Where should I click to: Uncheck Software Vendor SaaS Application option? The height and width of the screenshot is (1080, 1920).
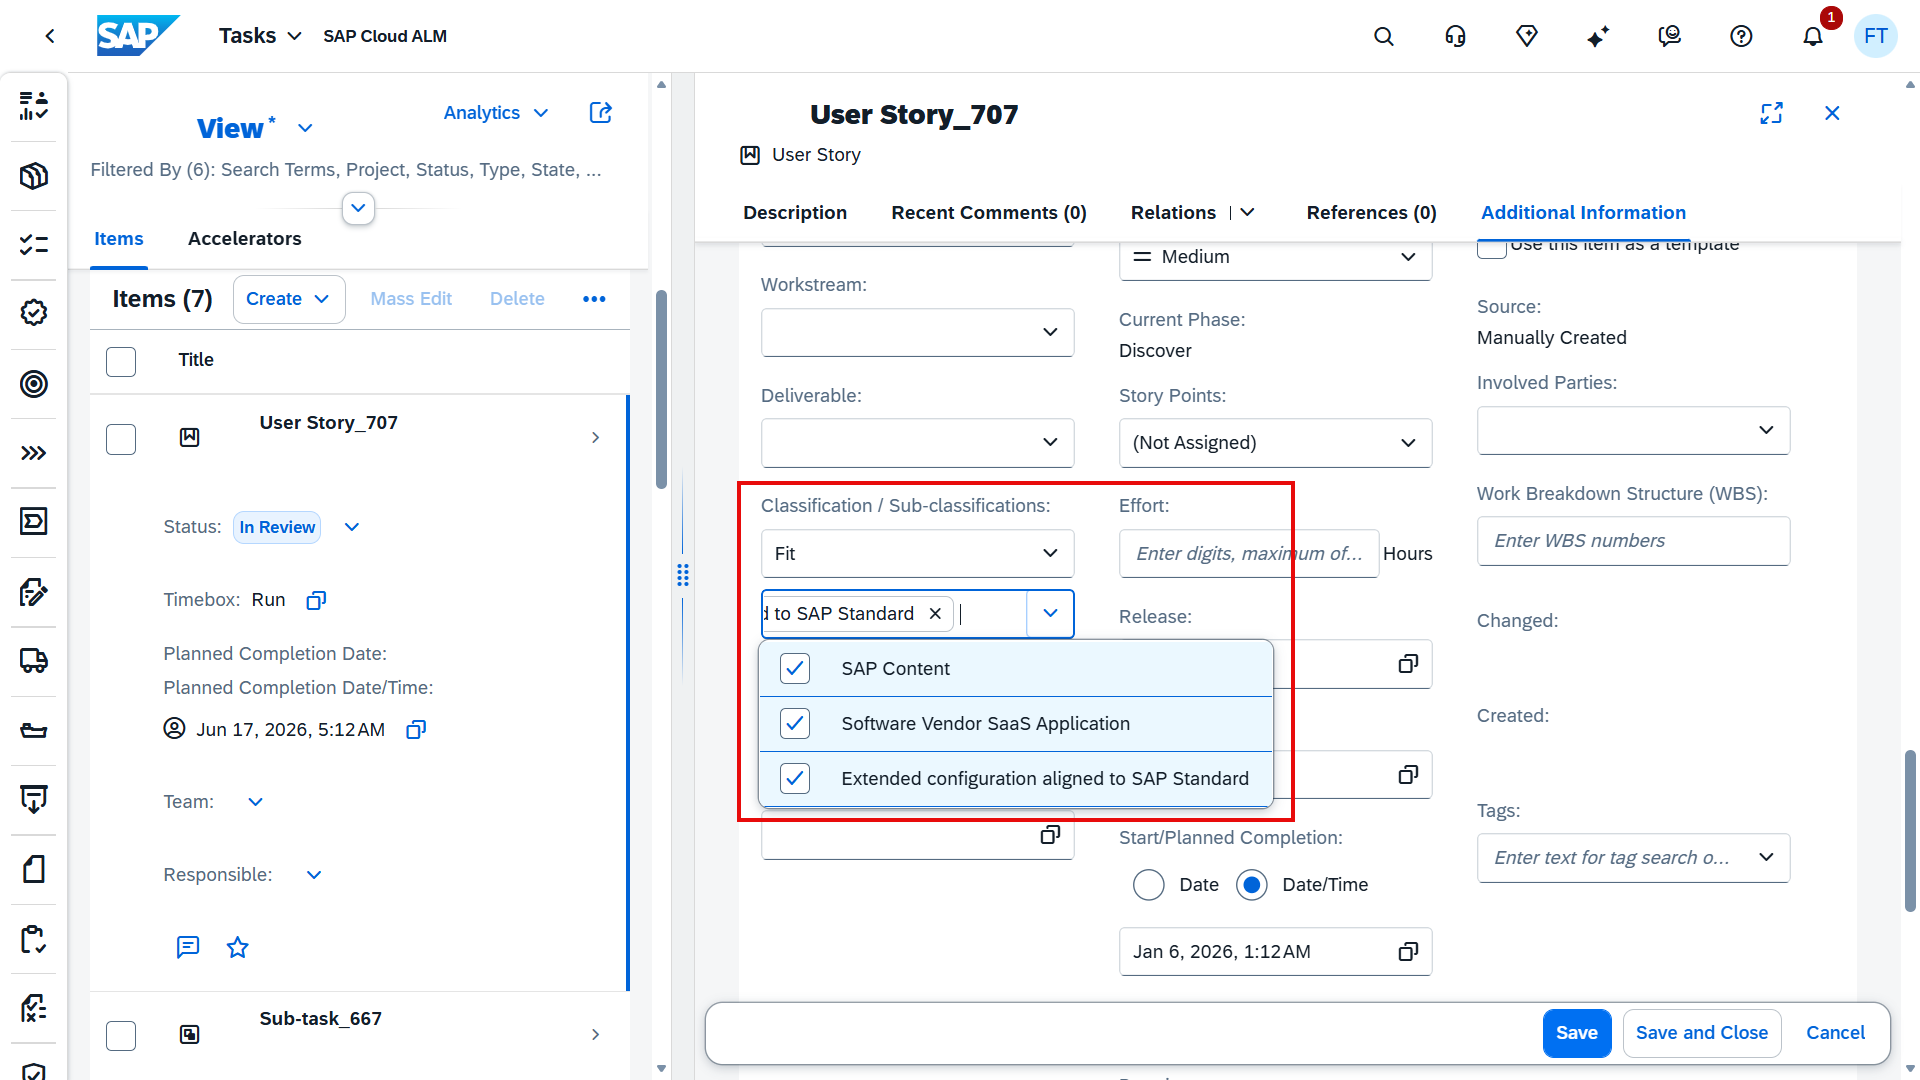(x=795, y=724)
